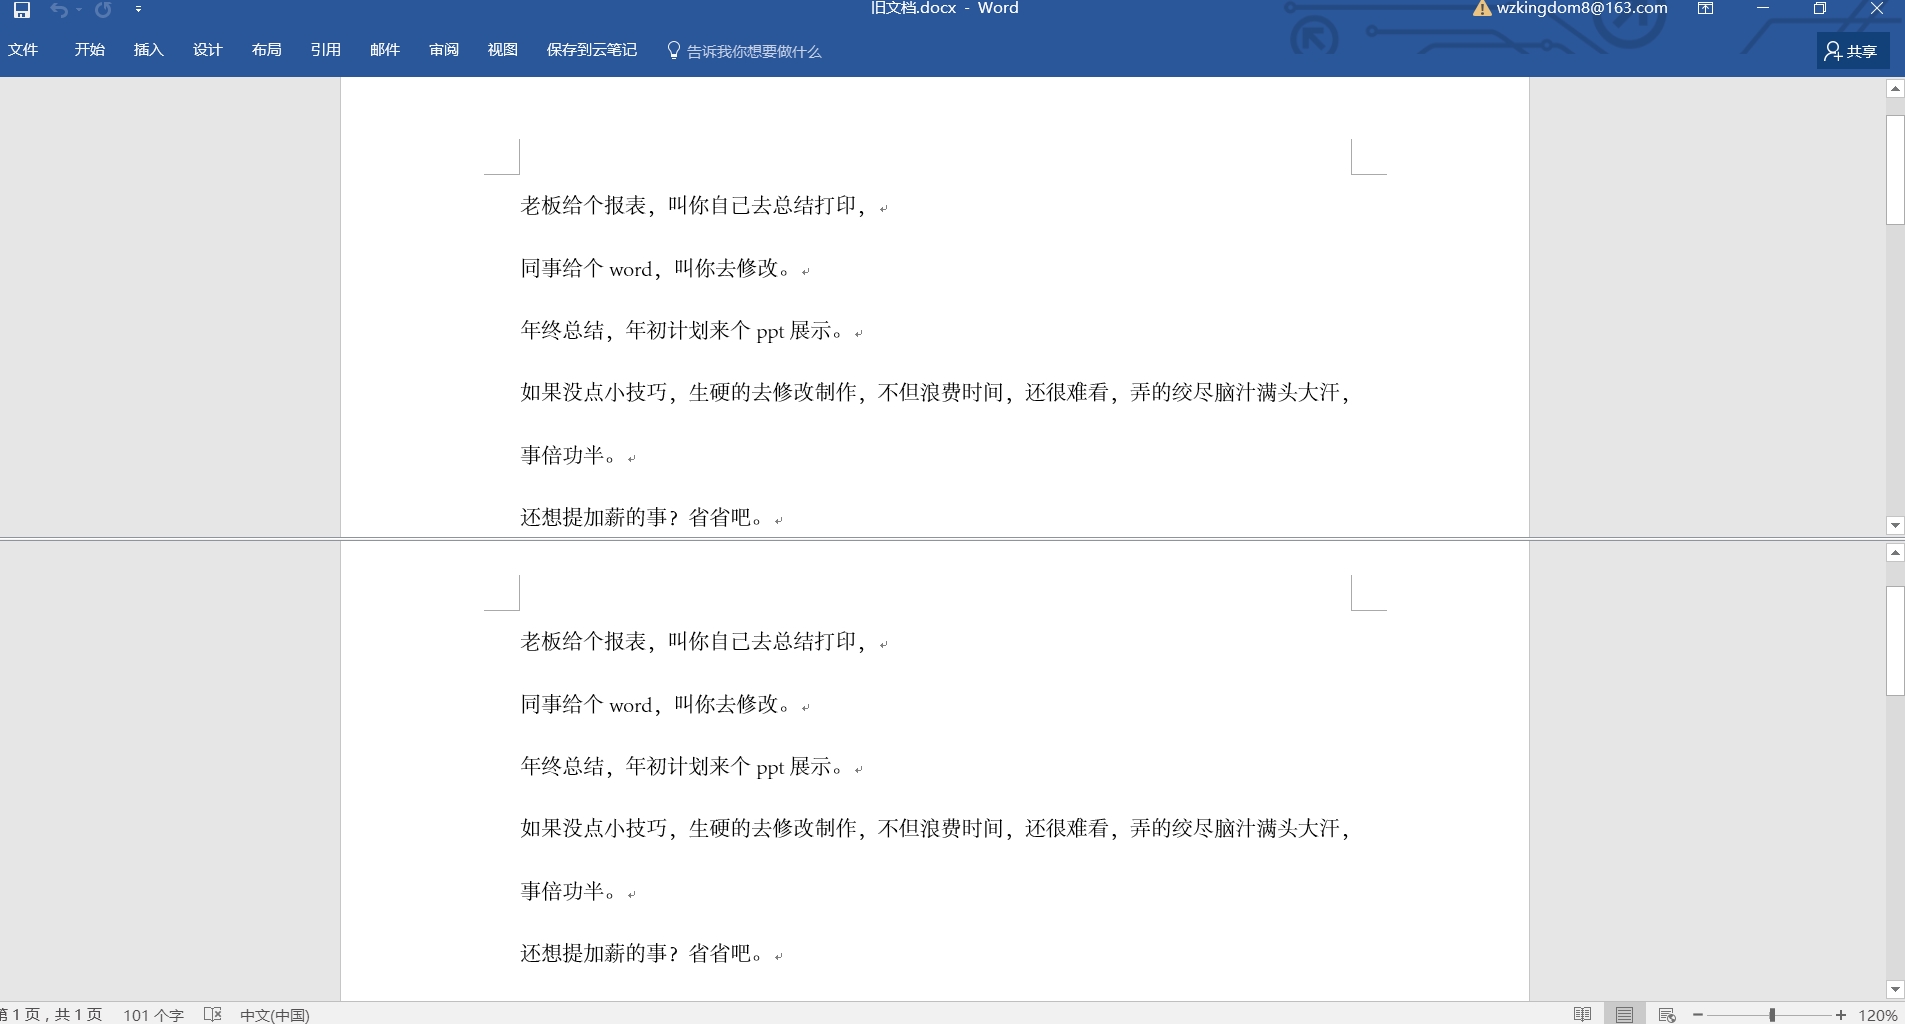Click the Redo icon in quick access toolbar

[102, 10]
